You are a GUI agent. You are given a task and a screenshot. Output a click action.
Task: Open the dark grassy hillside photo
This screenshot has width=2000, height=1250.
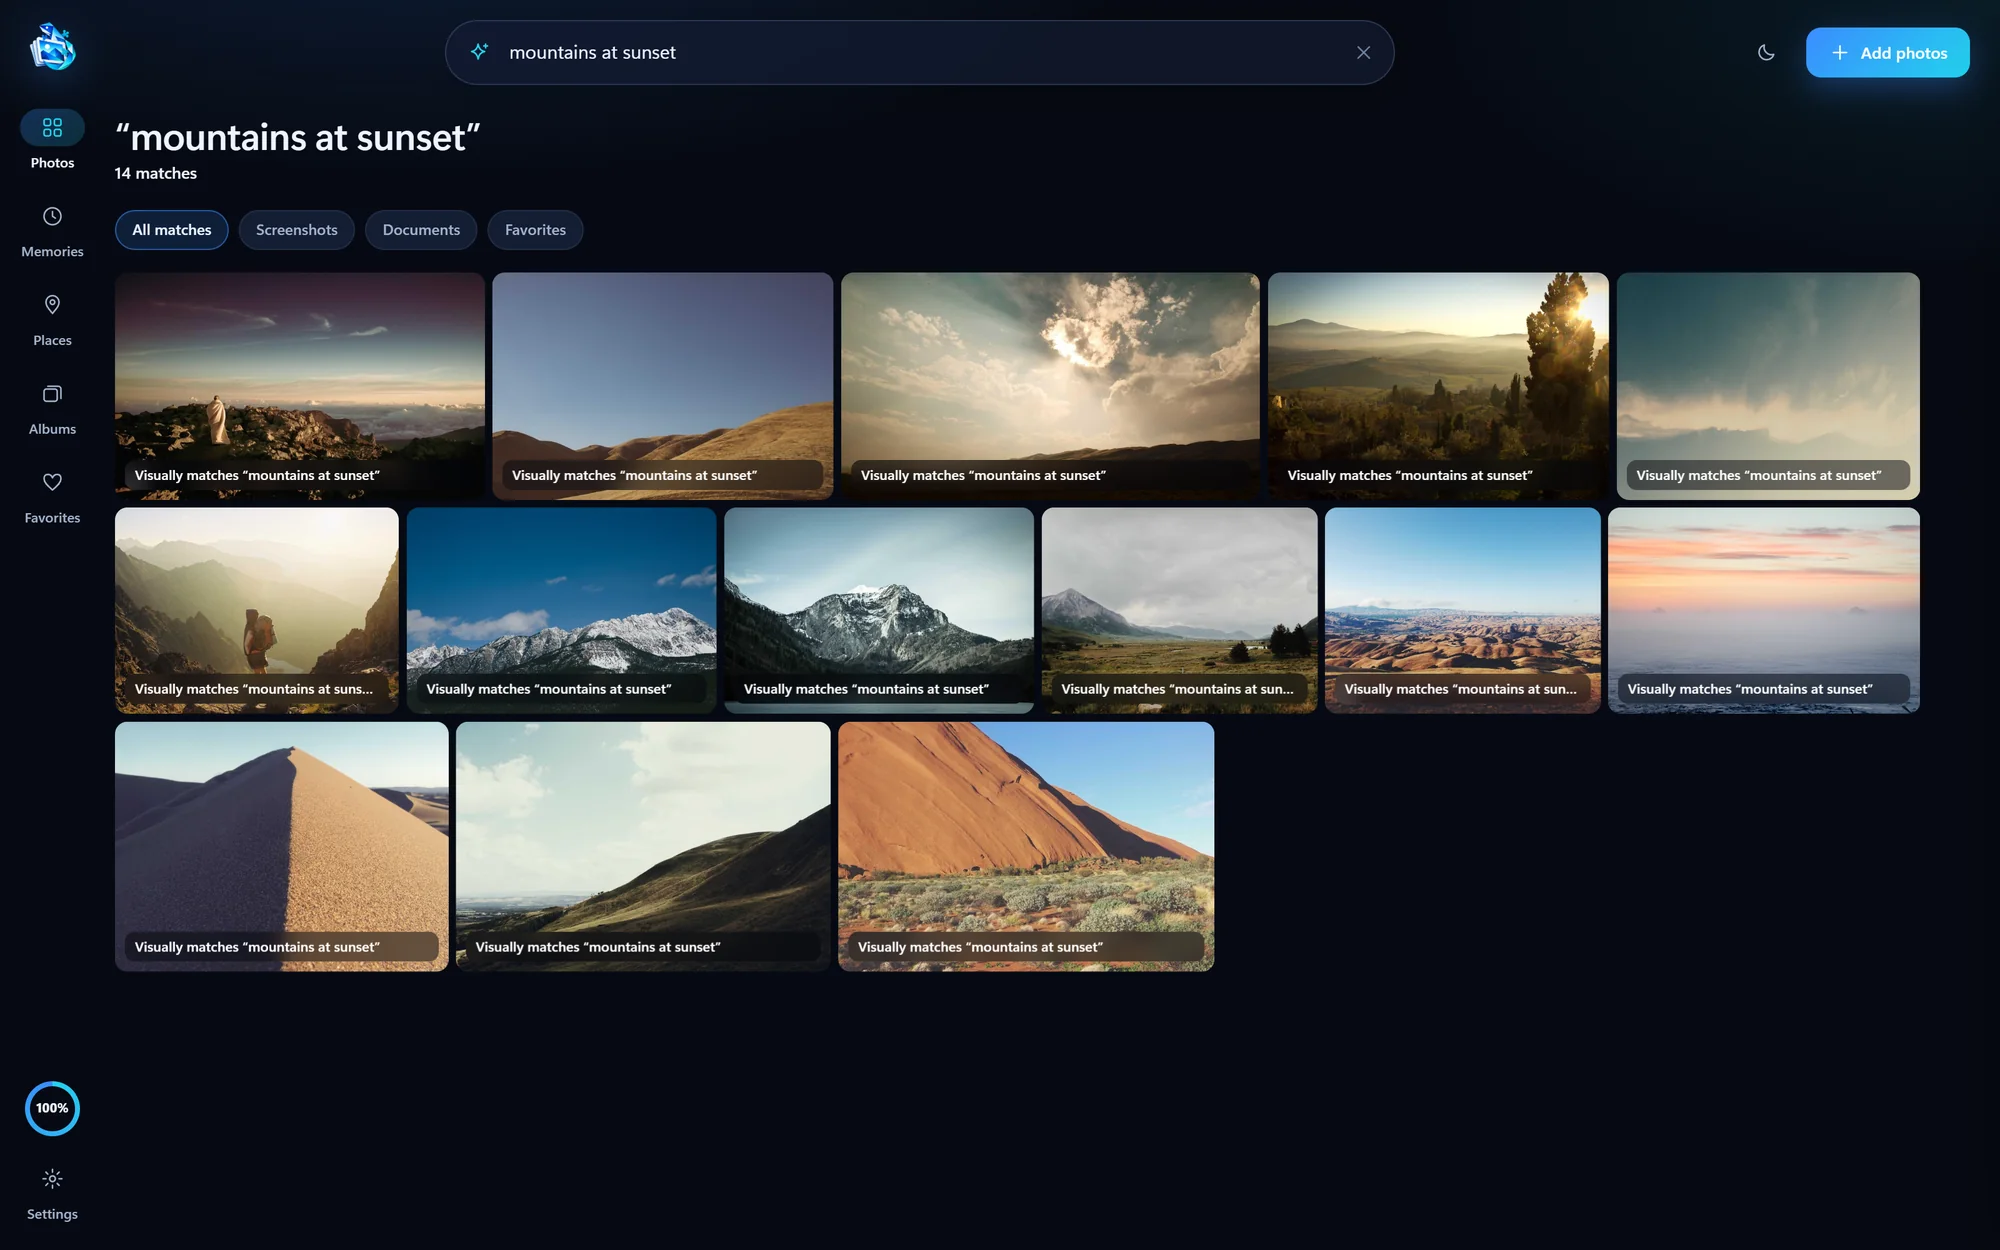pyautogui.click(x=643, y=846)
